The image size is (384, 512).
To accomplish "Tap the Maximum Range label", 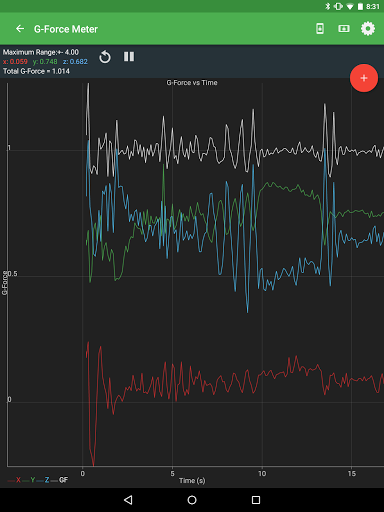I will pos(41,52).
